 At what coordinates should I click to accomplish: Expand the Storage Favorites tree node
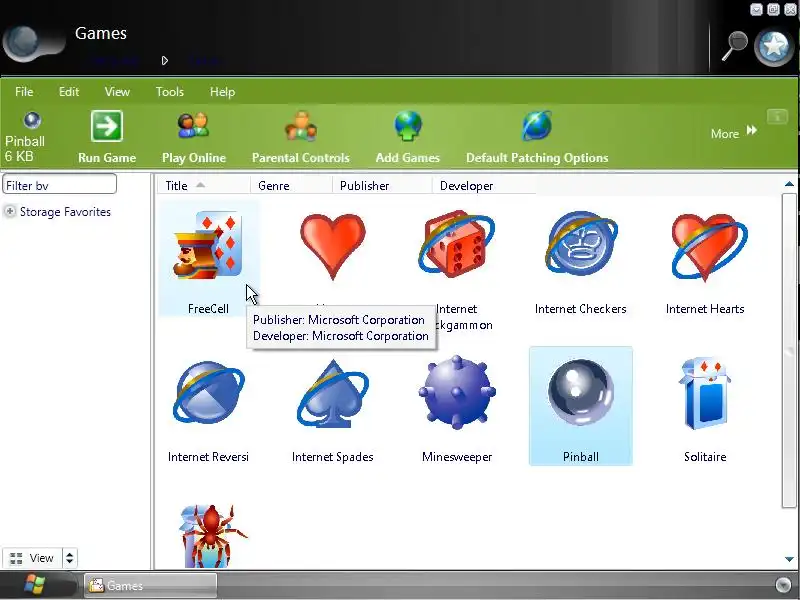point(10,211)
